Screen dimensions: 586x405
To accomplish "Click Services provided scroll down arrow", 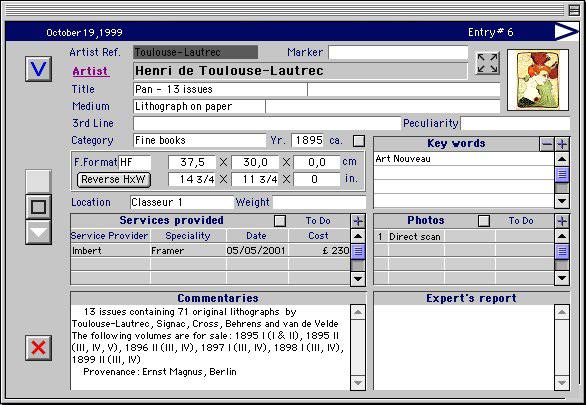I will [x=358, y=278].
